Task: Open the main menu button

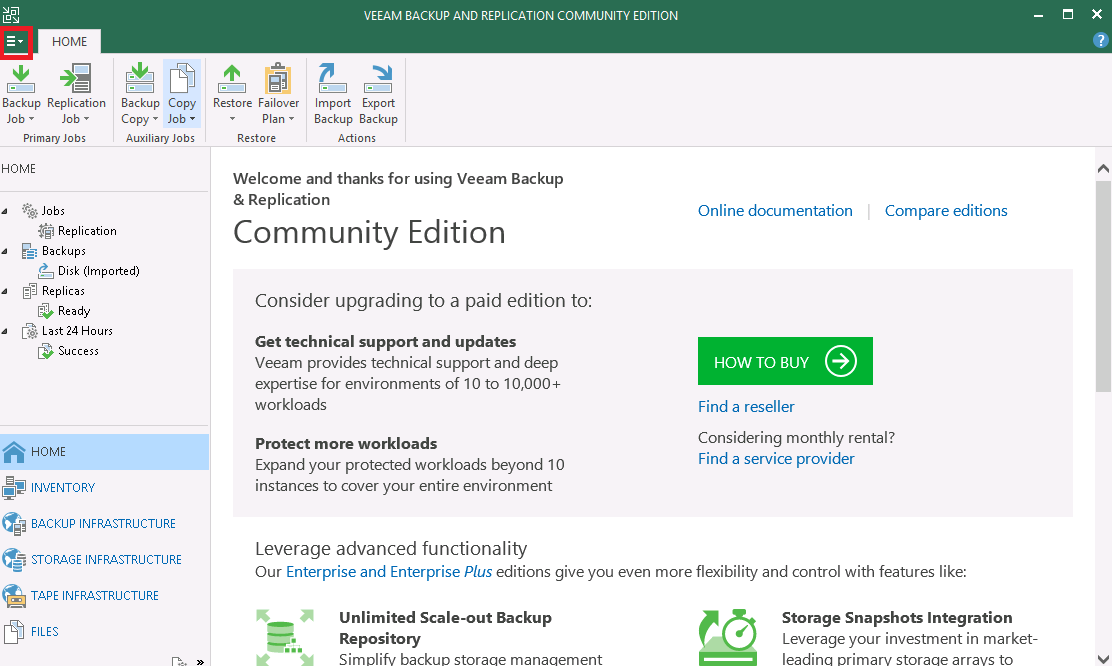Action: click(15, 42)
